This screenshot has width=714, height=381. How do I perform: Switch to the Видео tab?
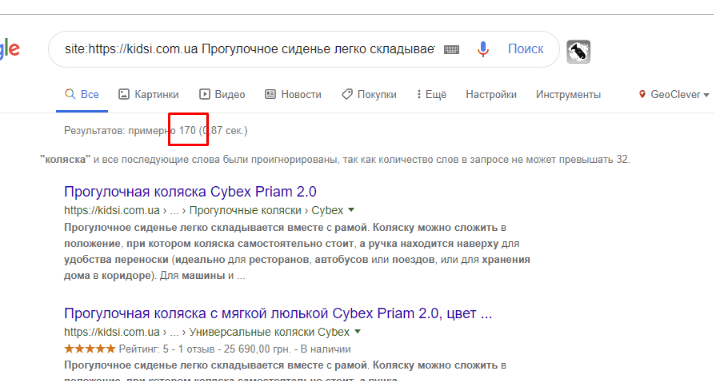222,94
